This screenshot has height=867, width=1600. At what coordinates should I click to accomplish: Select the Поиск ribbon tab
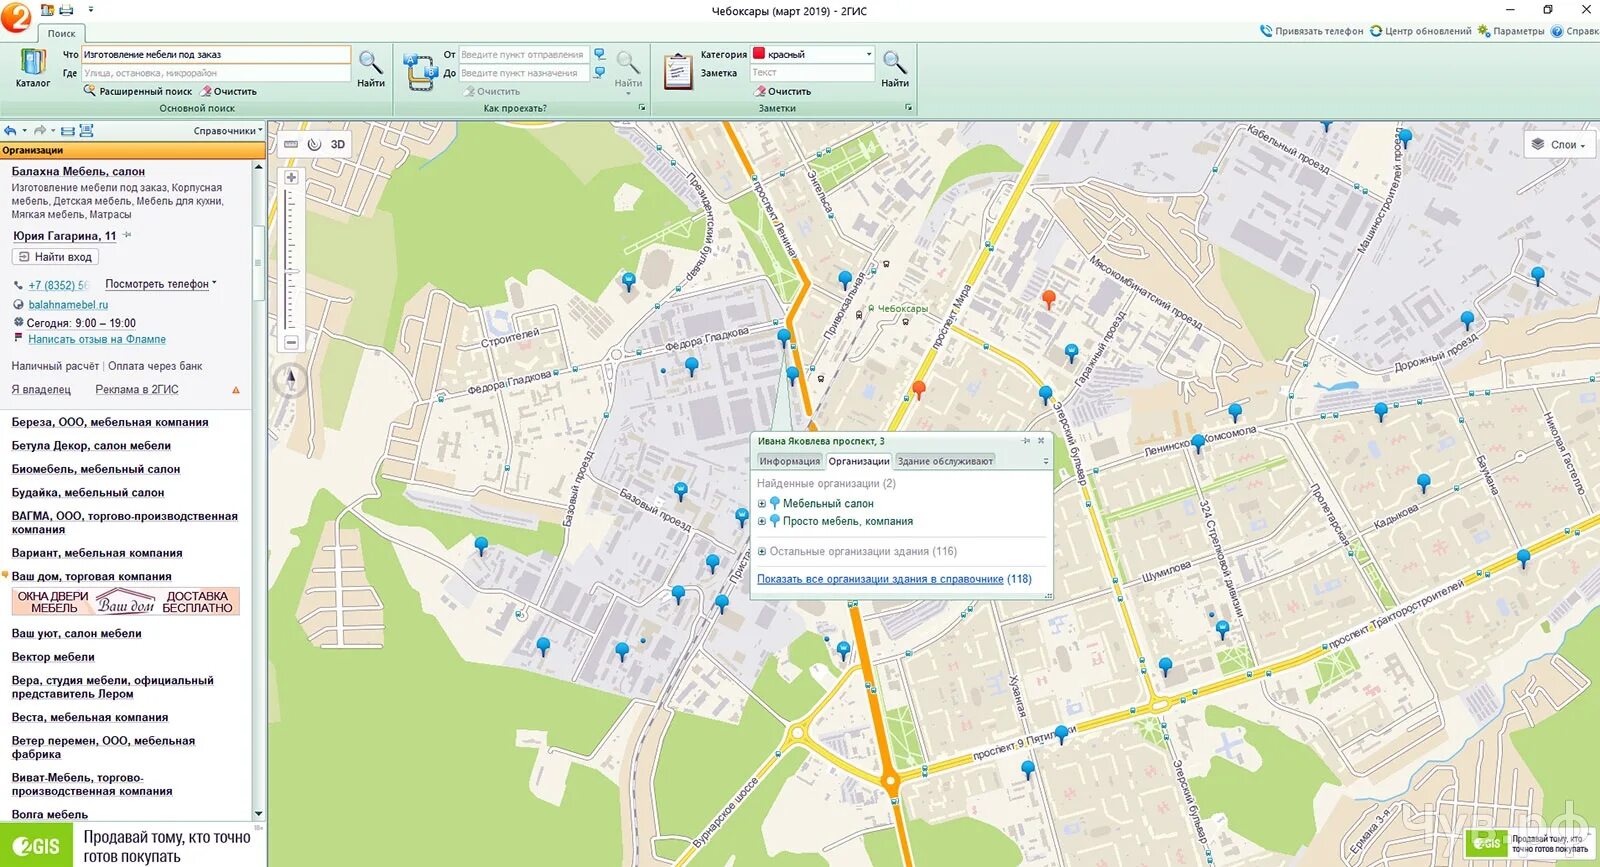(x=62, y=33)
